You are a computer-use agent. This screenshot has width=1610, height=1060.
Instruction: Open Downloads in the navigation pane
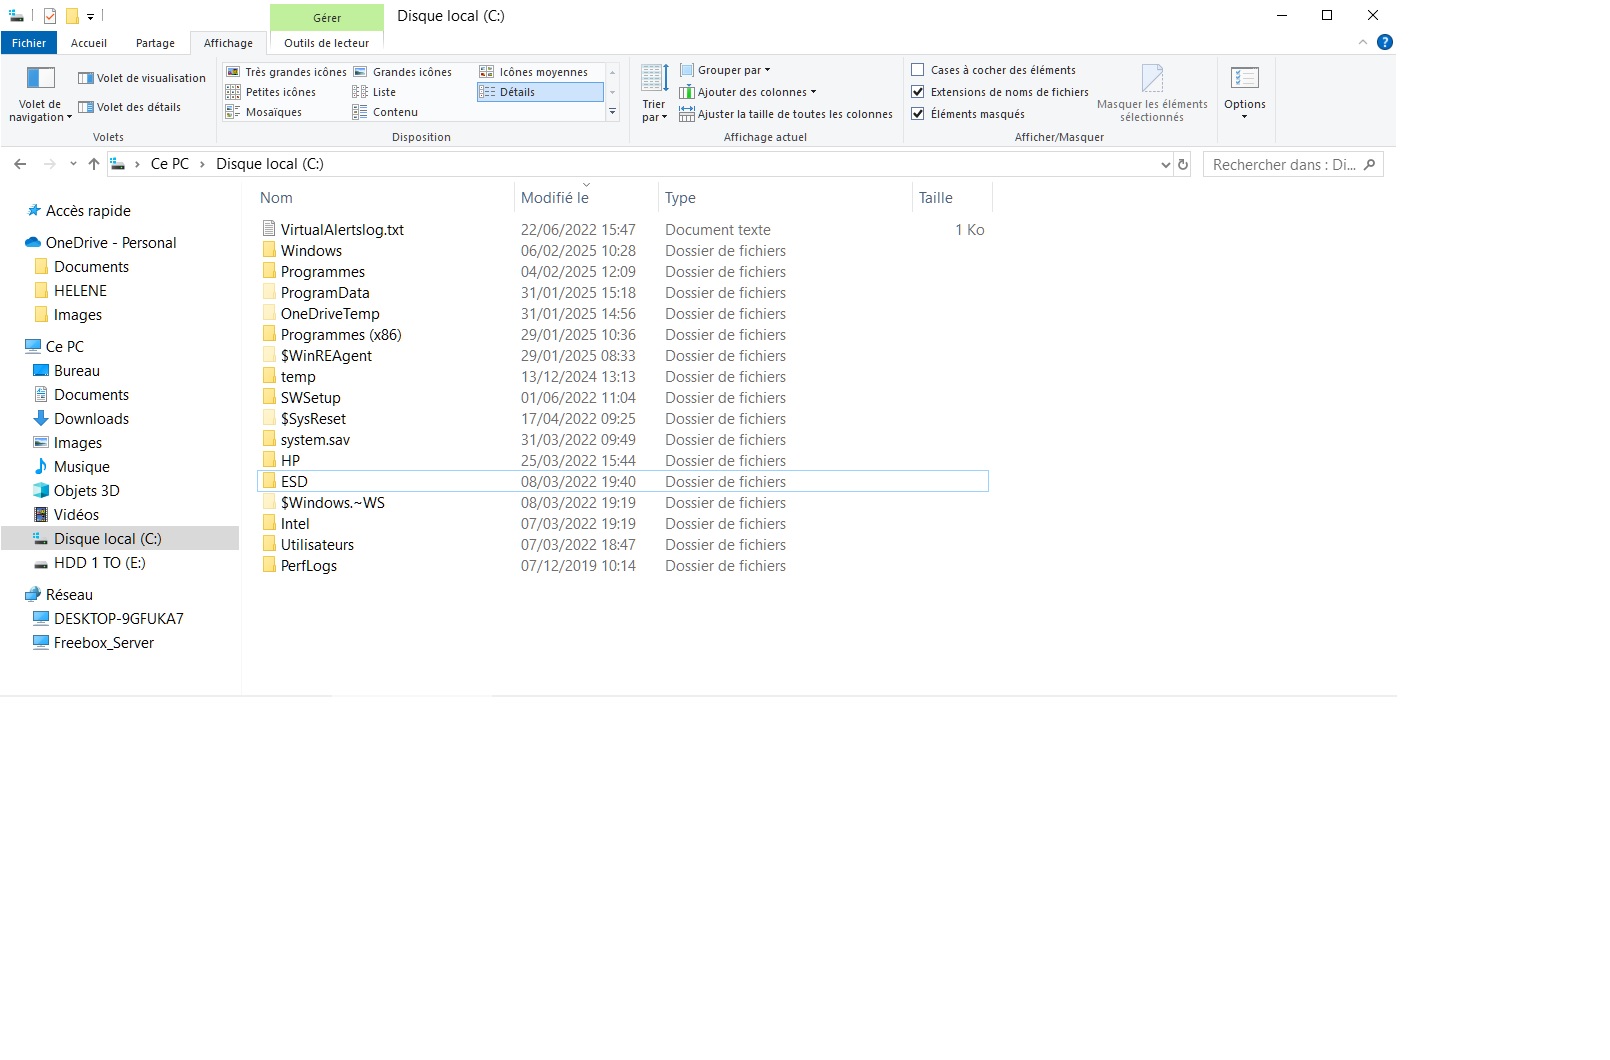pos(91,419)
